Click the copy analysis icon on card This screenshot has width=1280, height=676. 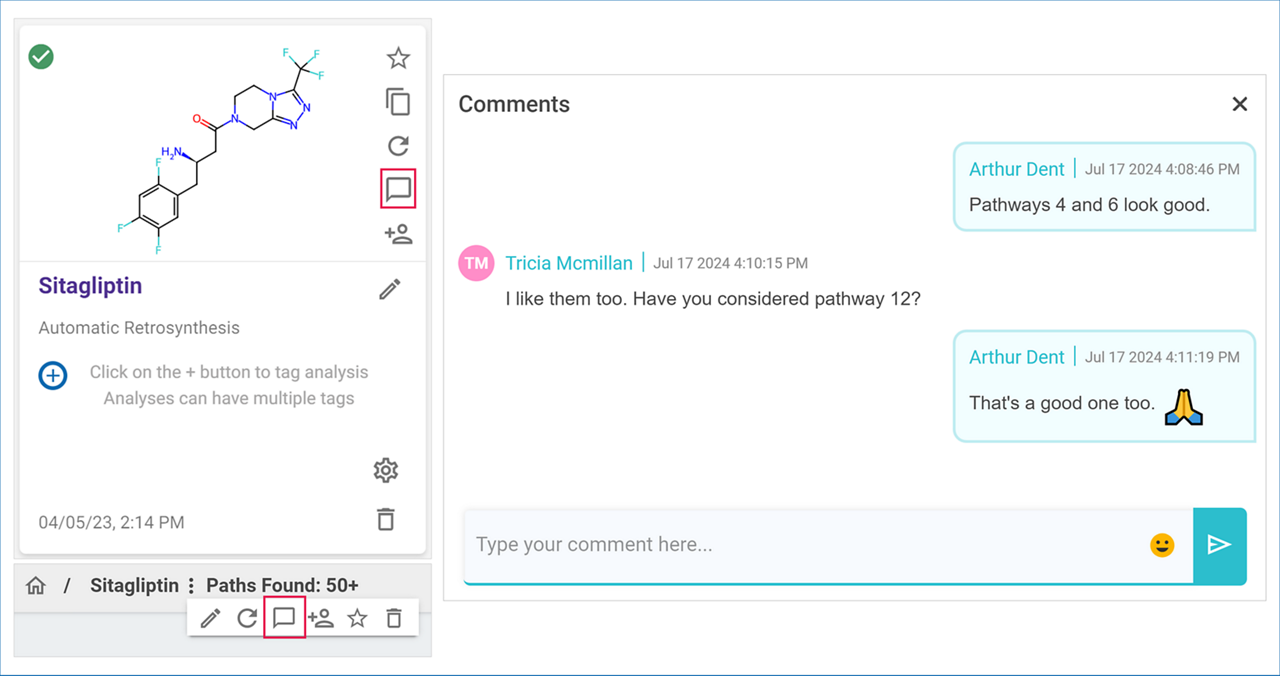398,102
